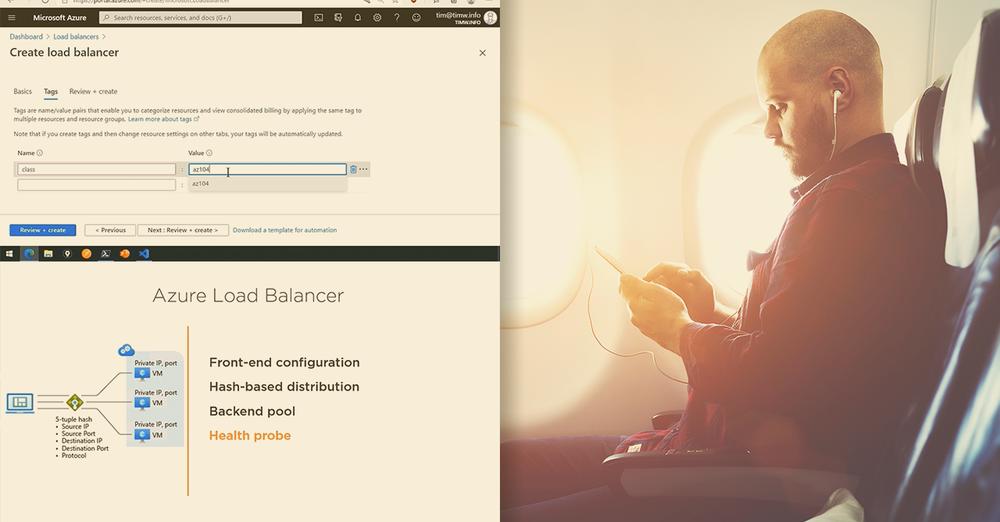Open the map pin app in taskbar
This screenshot has width=1000, height=522.
coord(67,254)
